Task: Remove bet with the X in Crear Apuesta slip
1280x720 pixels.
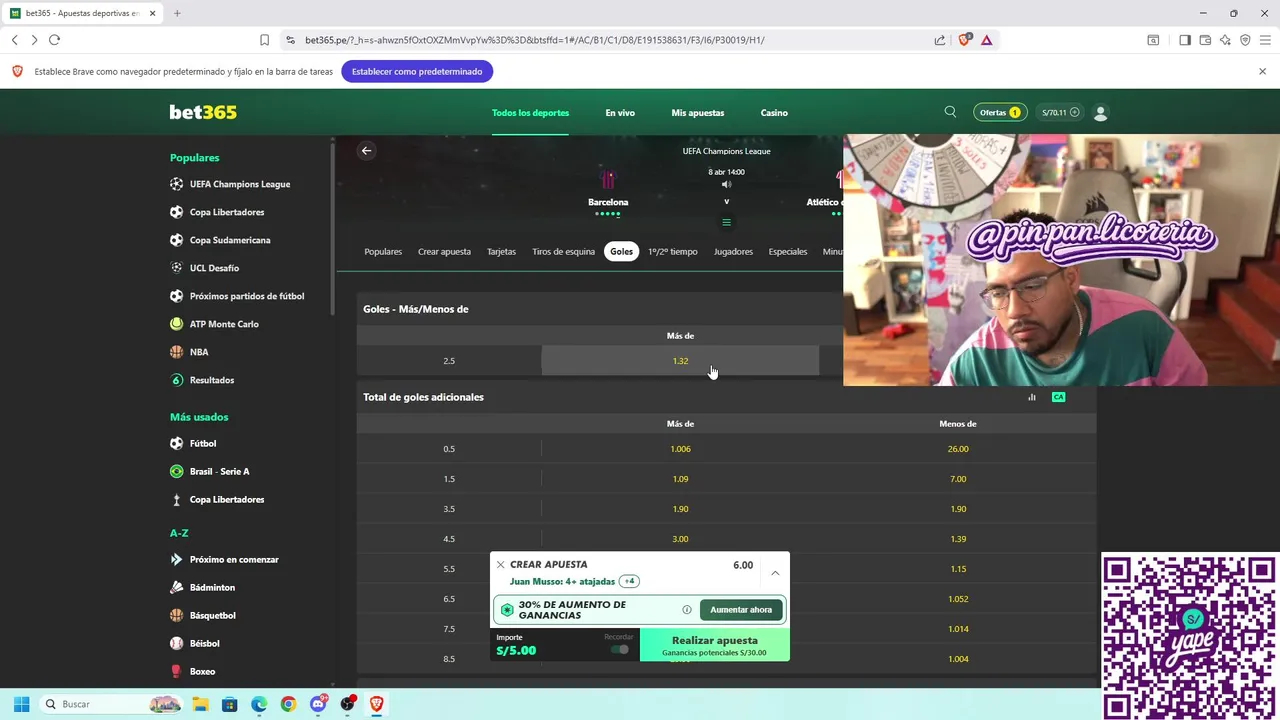Action: click(x=500, y=565)
